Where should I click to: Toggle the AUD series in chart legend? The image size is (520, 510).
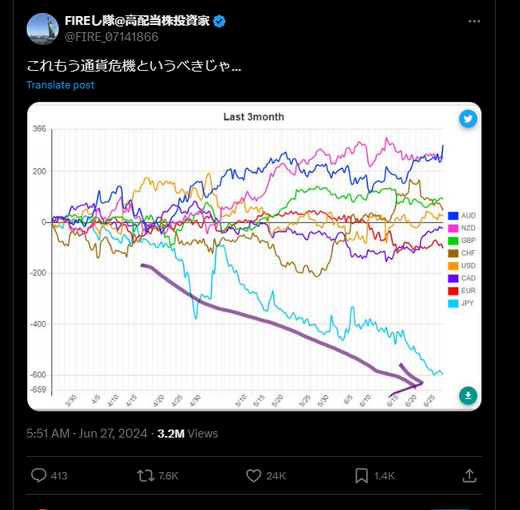pyautogui.click(x=462, y=216)
